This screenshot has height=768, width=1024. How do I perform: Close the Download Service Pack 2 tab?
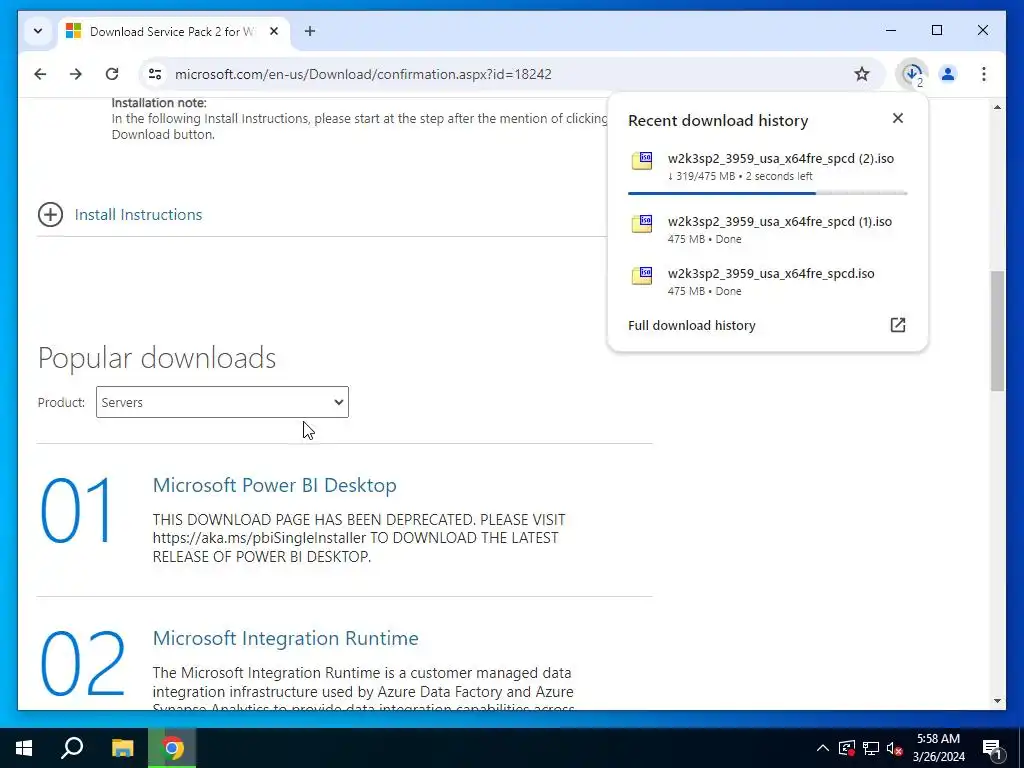pos(274,31)
